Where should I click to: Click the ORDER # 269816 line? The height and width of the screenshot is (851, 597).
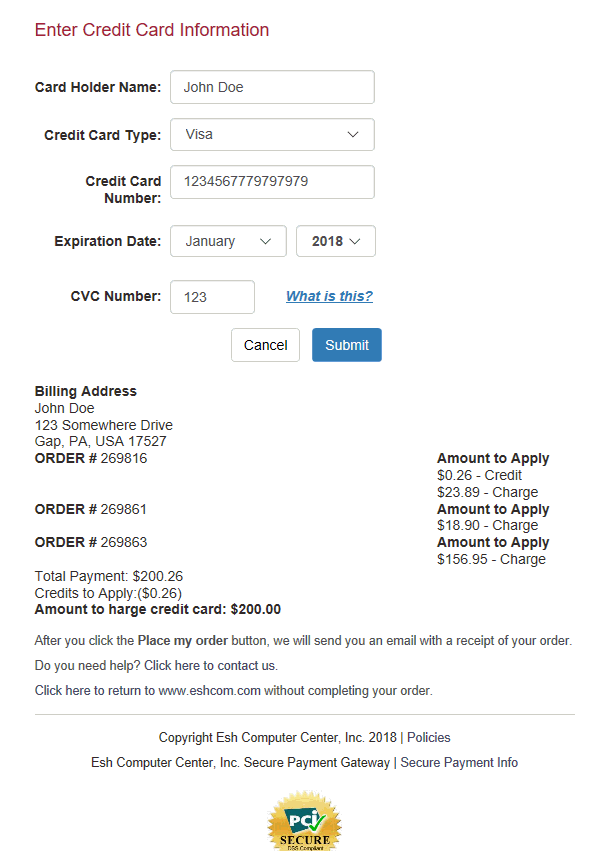(91, 458)
